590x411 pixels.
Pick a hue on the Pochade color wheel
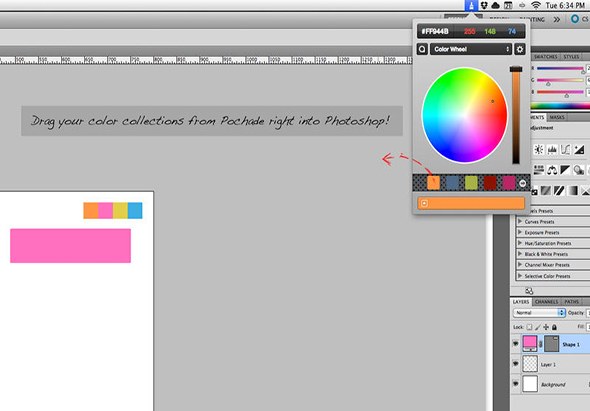pyautogui.click(x=464, y=115)
